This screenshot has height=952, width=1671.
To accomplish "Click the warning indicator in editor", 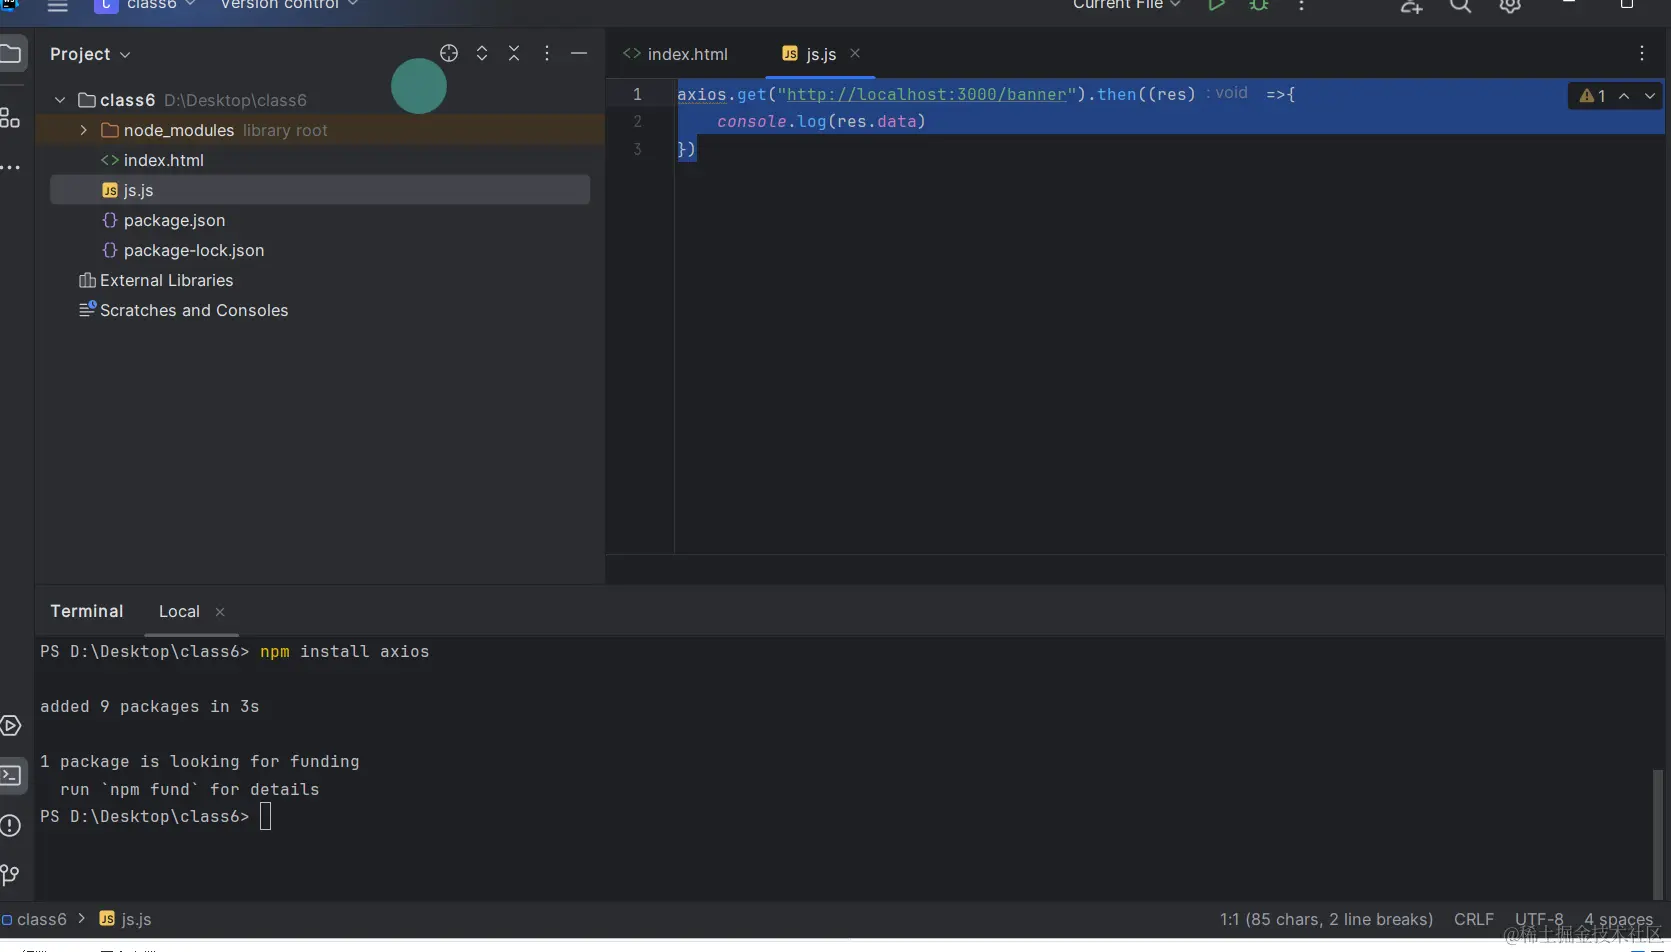I will coord(1592,96).
